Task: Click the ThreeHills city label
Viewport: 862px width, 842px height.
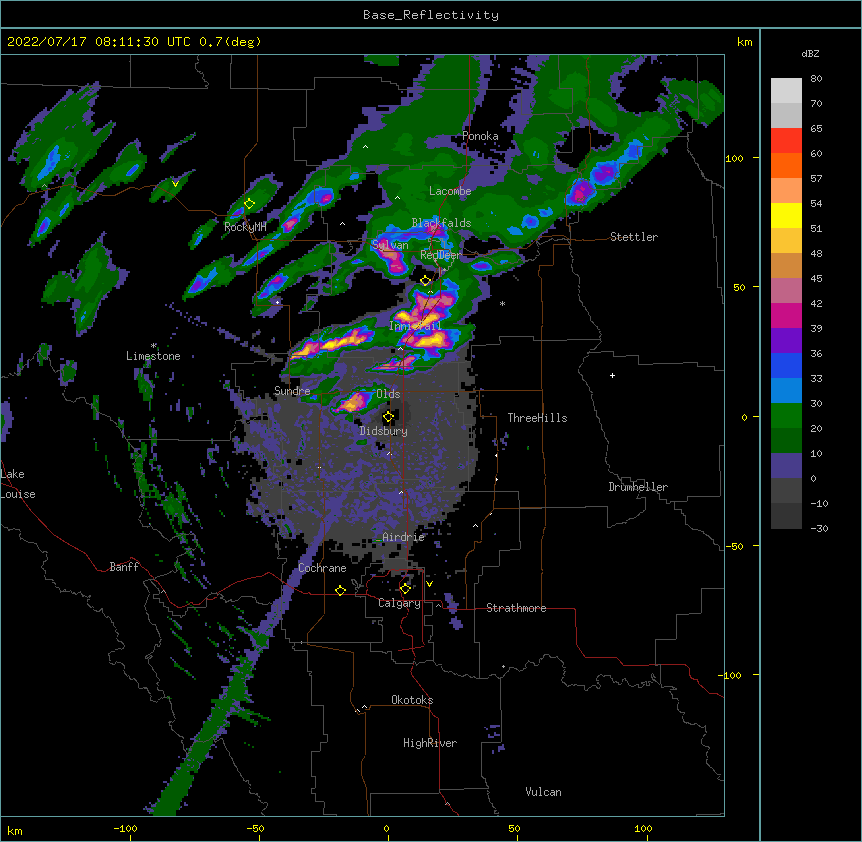Action: coord(537,418)
